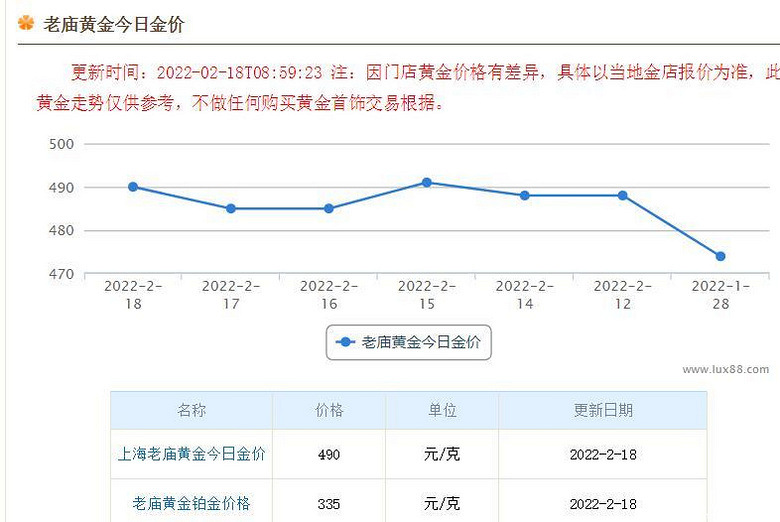This screenshot has width=780, height=522.
Task: Click the 更新日期 column header
Action: [x=603, y=411]
